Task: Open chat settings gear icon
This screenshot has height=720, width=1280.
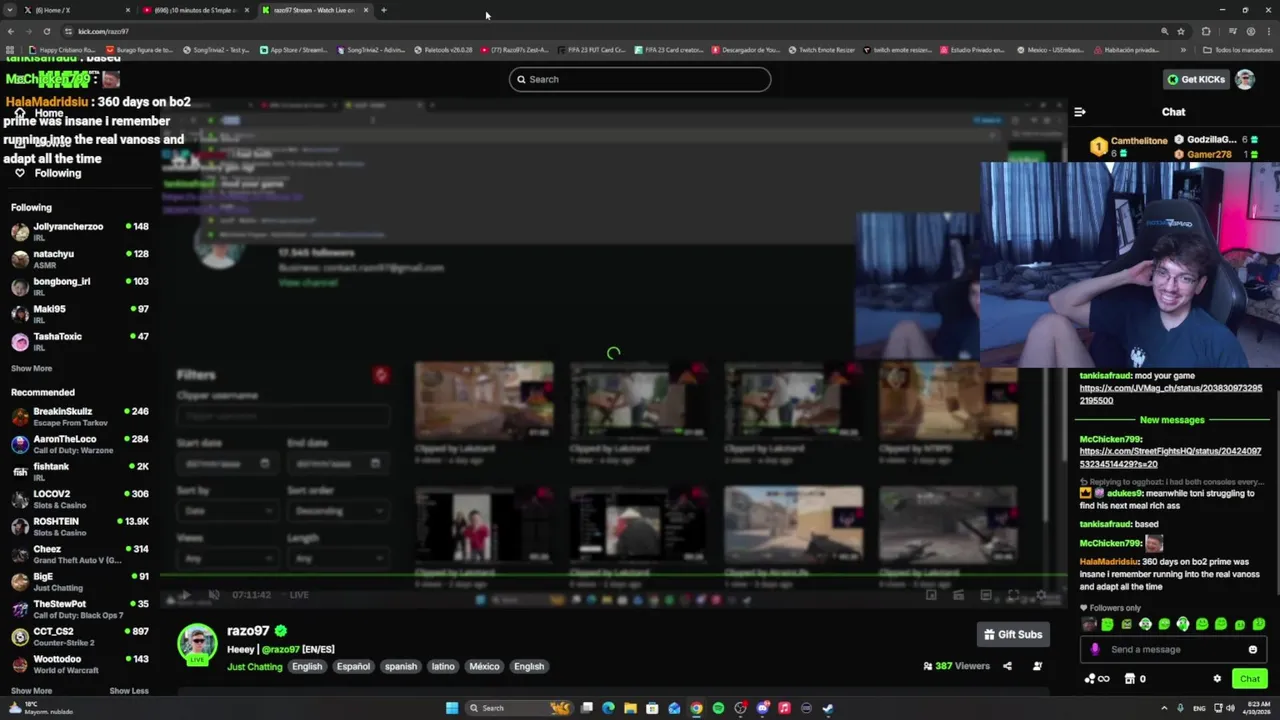Action: pos(1217,679)
